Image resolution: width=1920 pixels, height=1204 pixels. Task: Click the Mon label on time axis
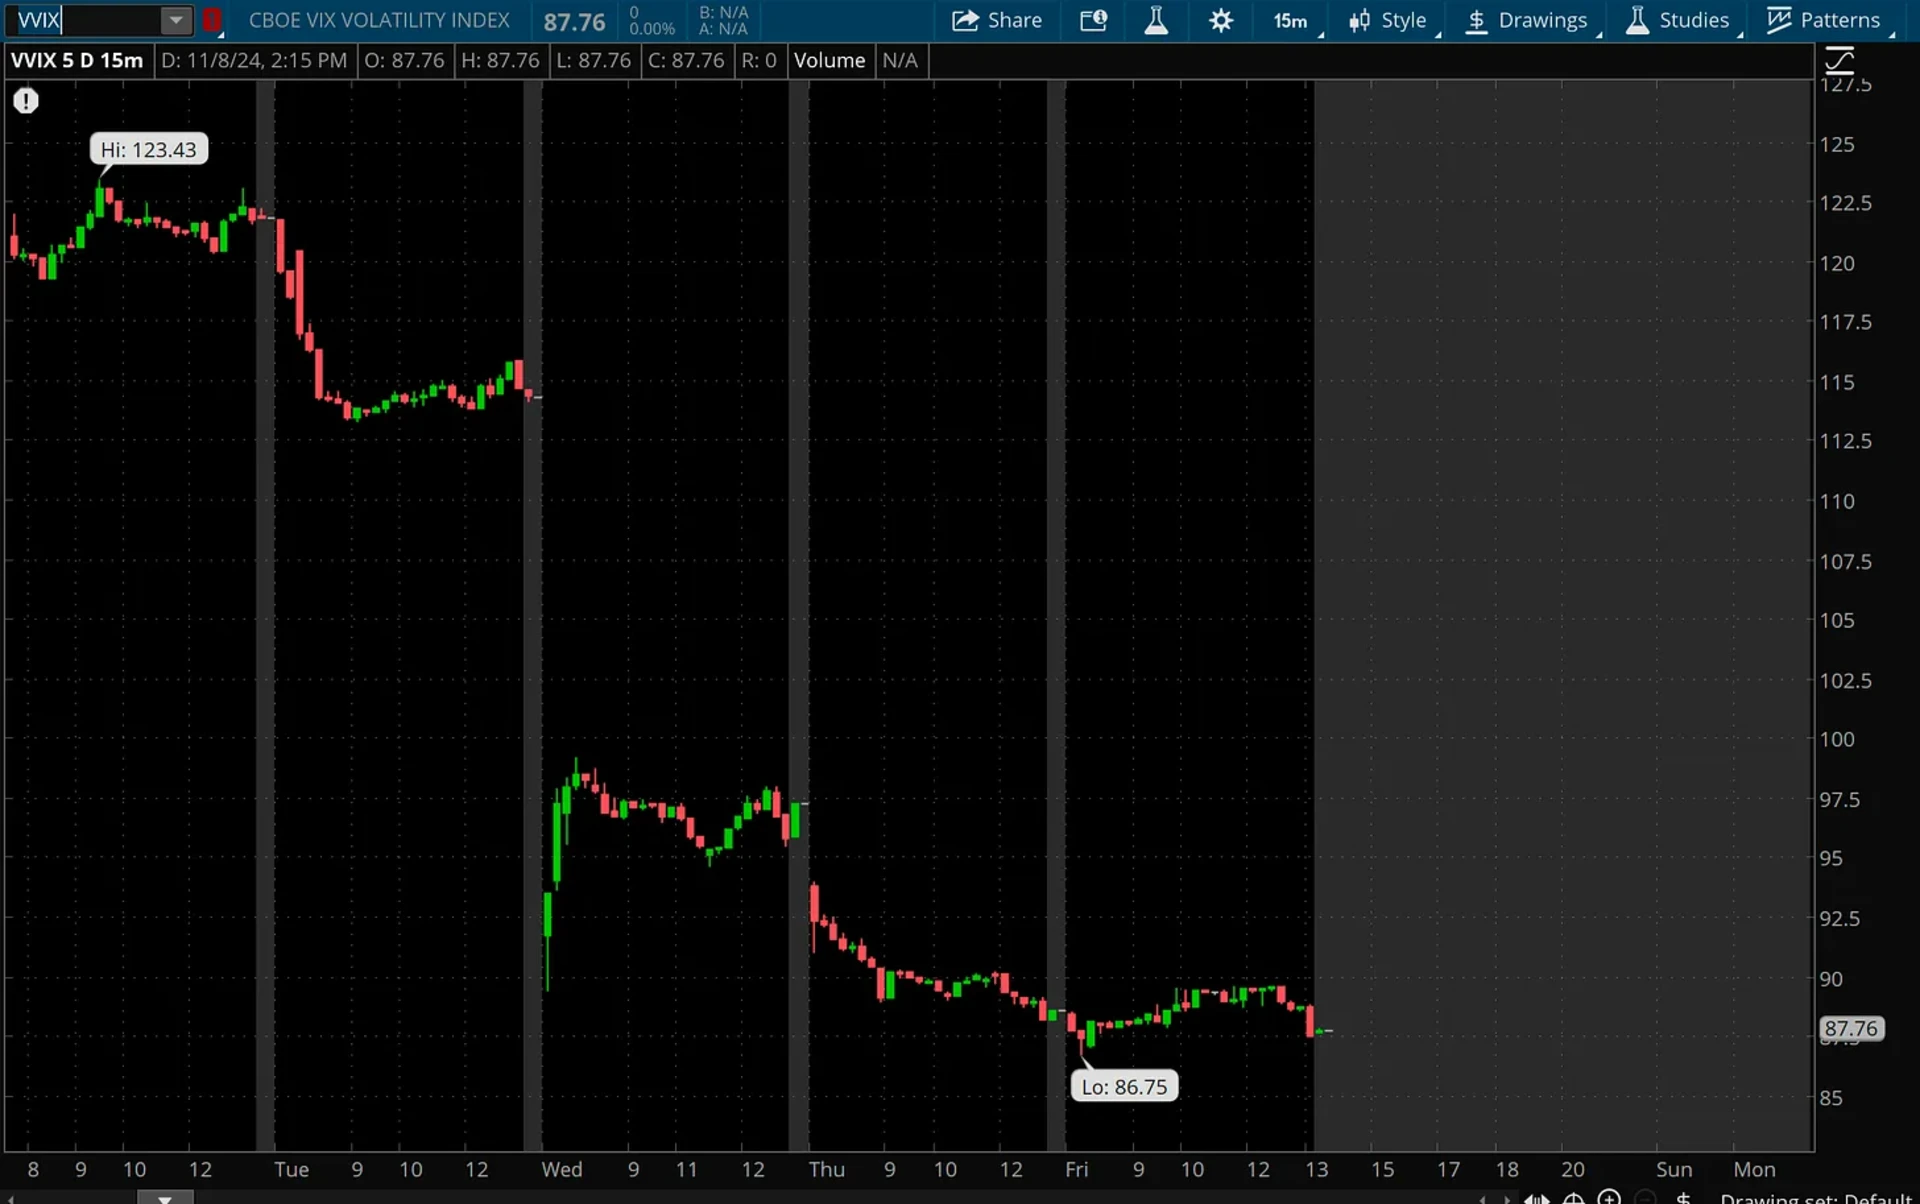tap(1754, 1170)
